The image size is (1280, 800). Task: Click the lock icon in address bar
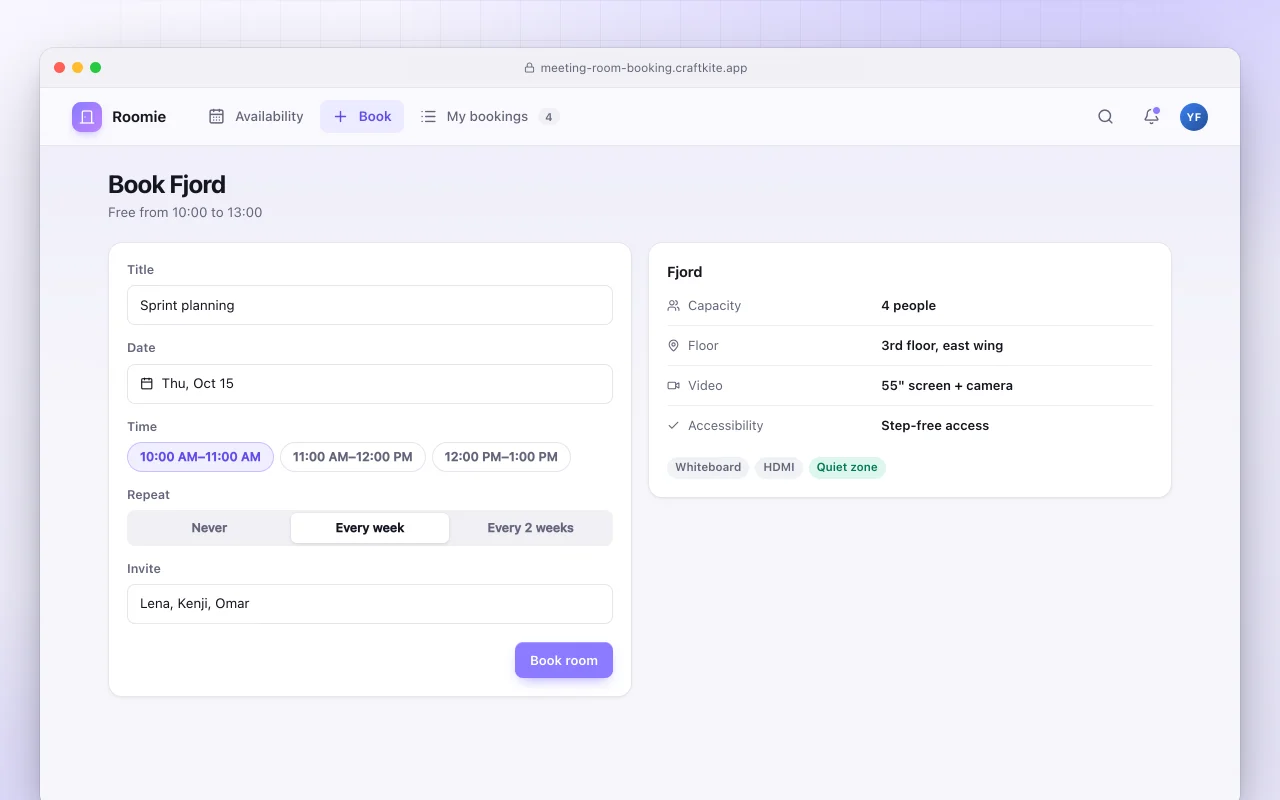pos(530,68)
